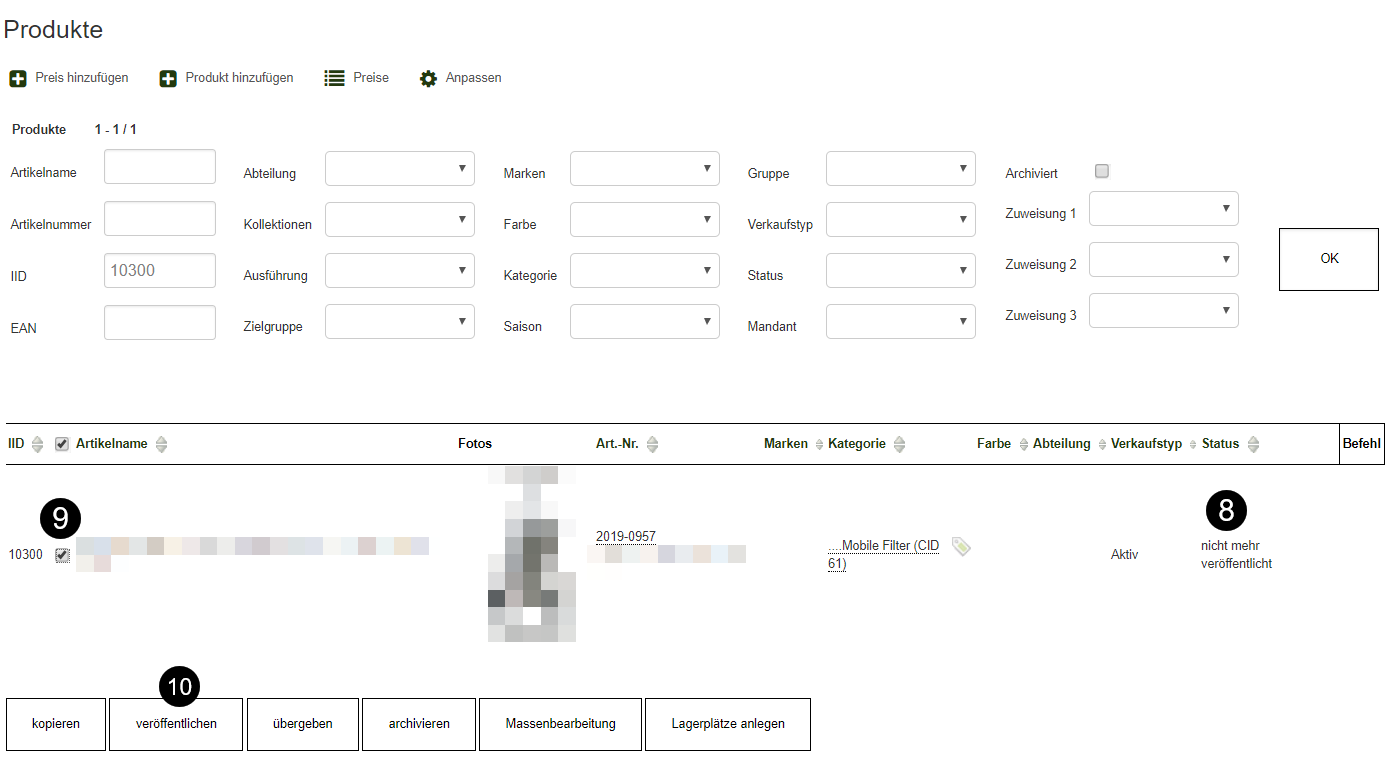The width and height of the screenshot is (1387, 775).
Task: Click the blurred product photo thumbnail
Action: [531, 555]
